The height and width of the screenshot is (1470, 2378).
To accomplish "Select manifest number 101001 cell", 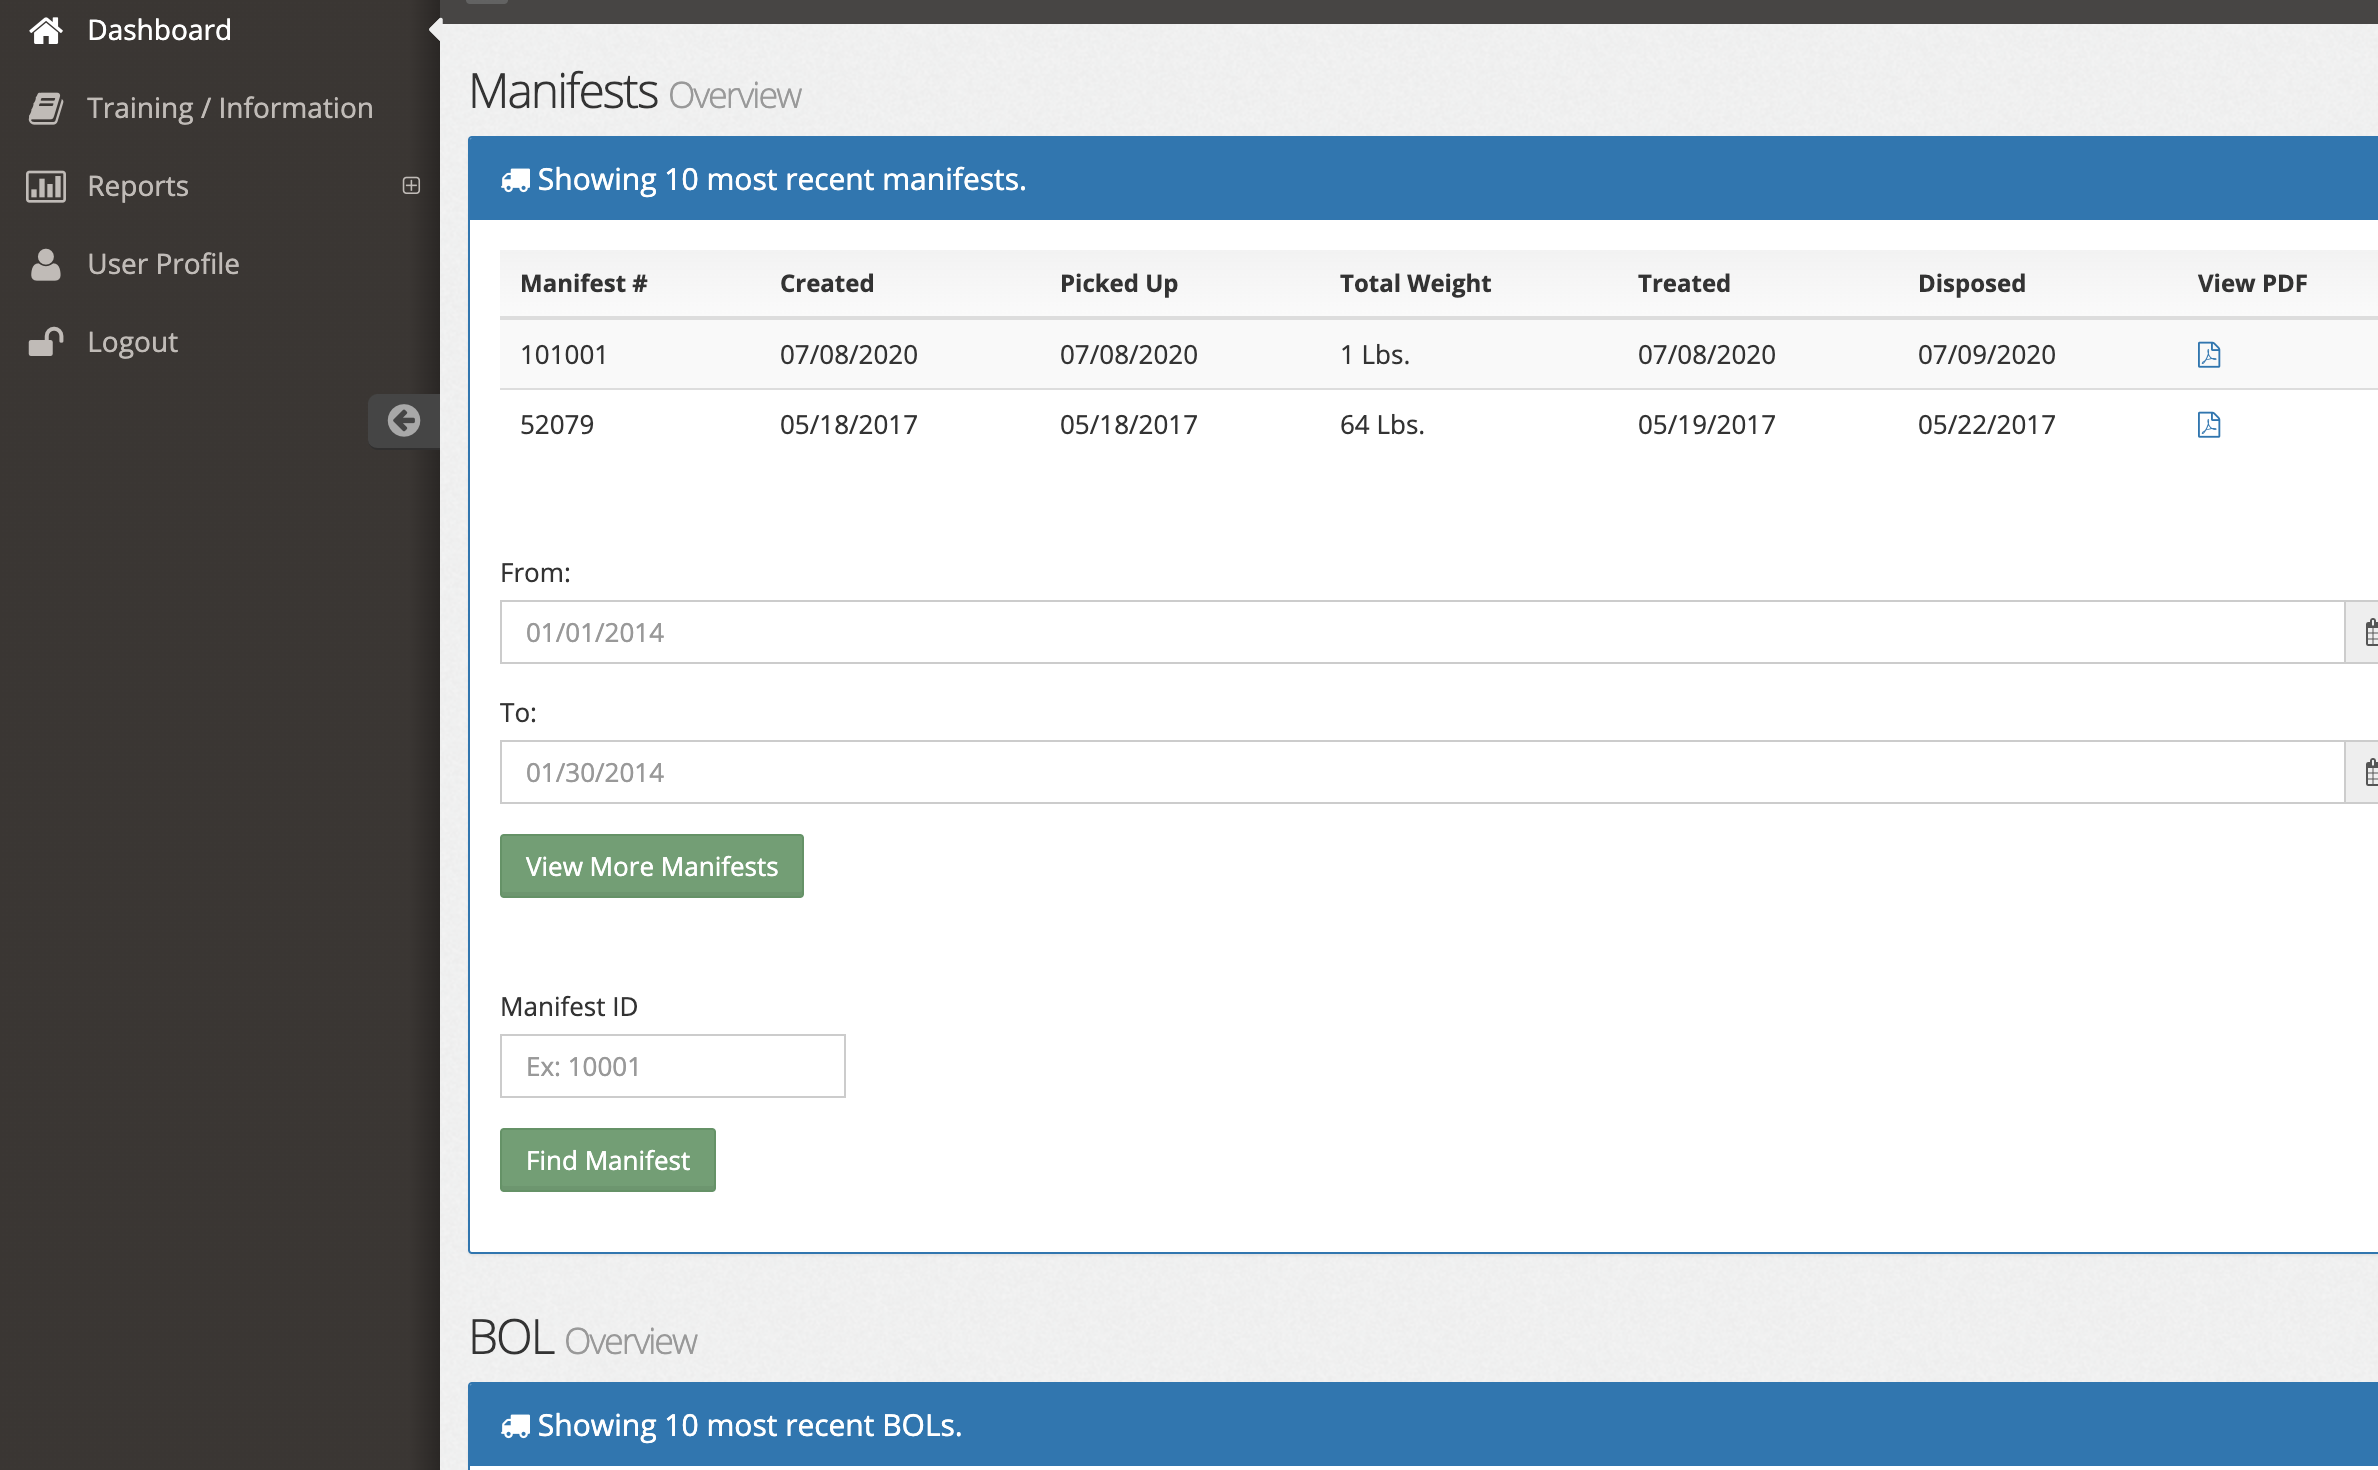I will 564,355.
